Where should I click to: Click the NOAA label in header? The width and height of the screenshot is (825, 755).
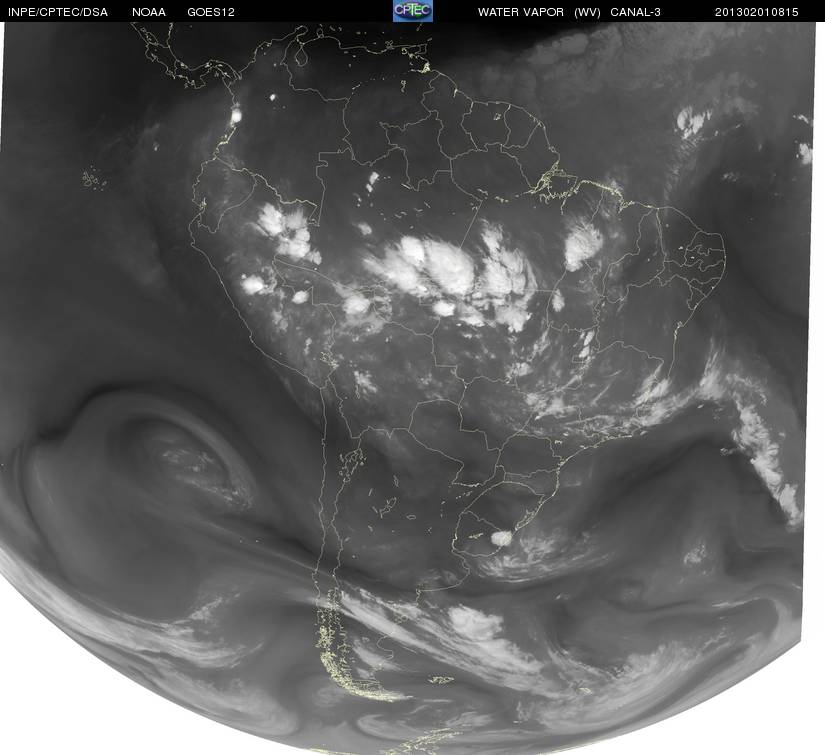pos(149,12)
